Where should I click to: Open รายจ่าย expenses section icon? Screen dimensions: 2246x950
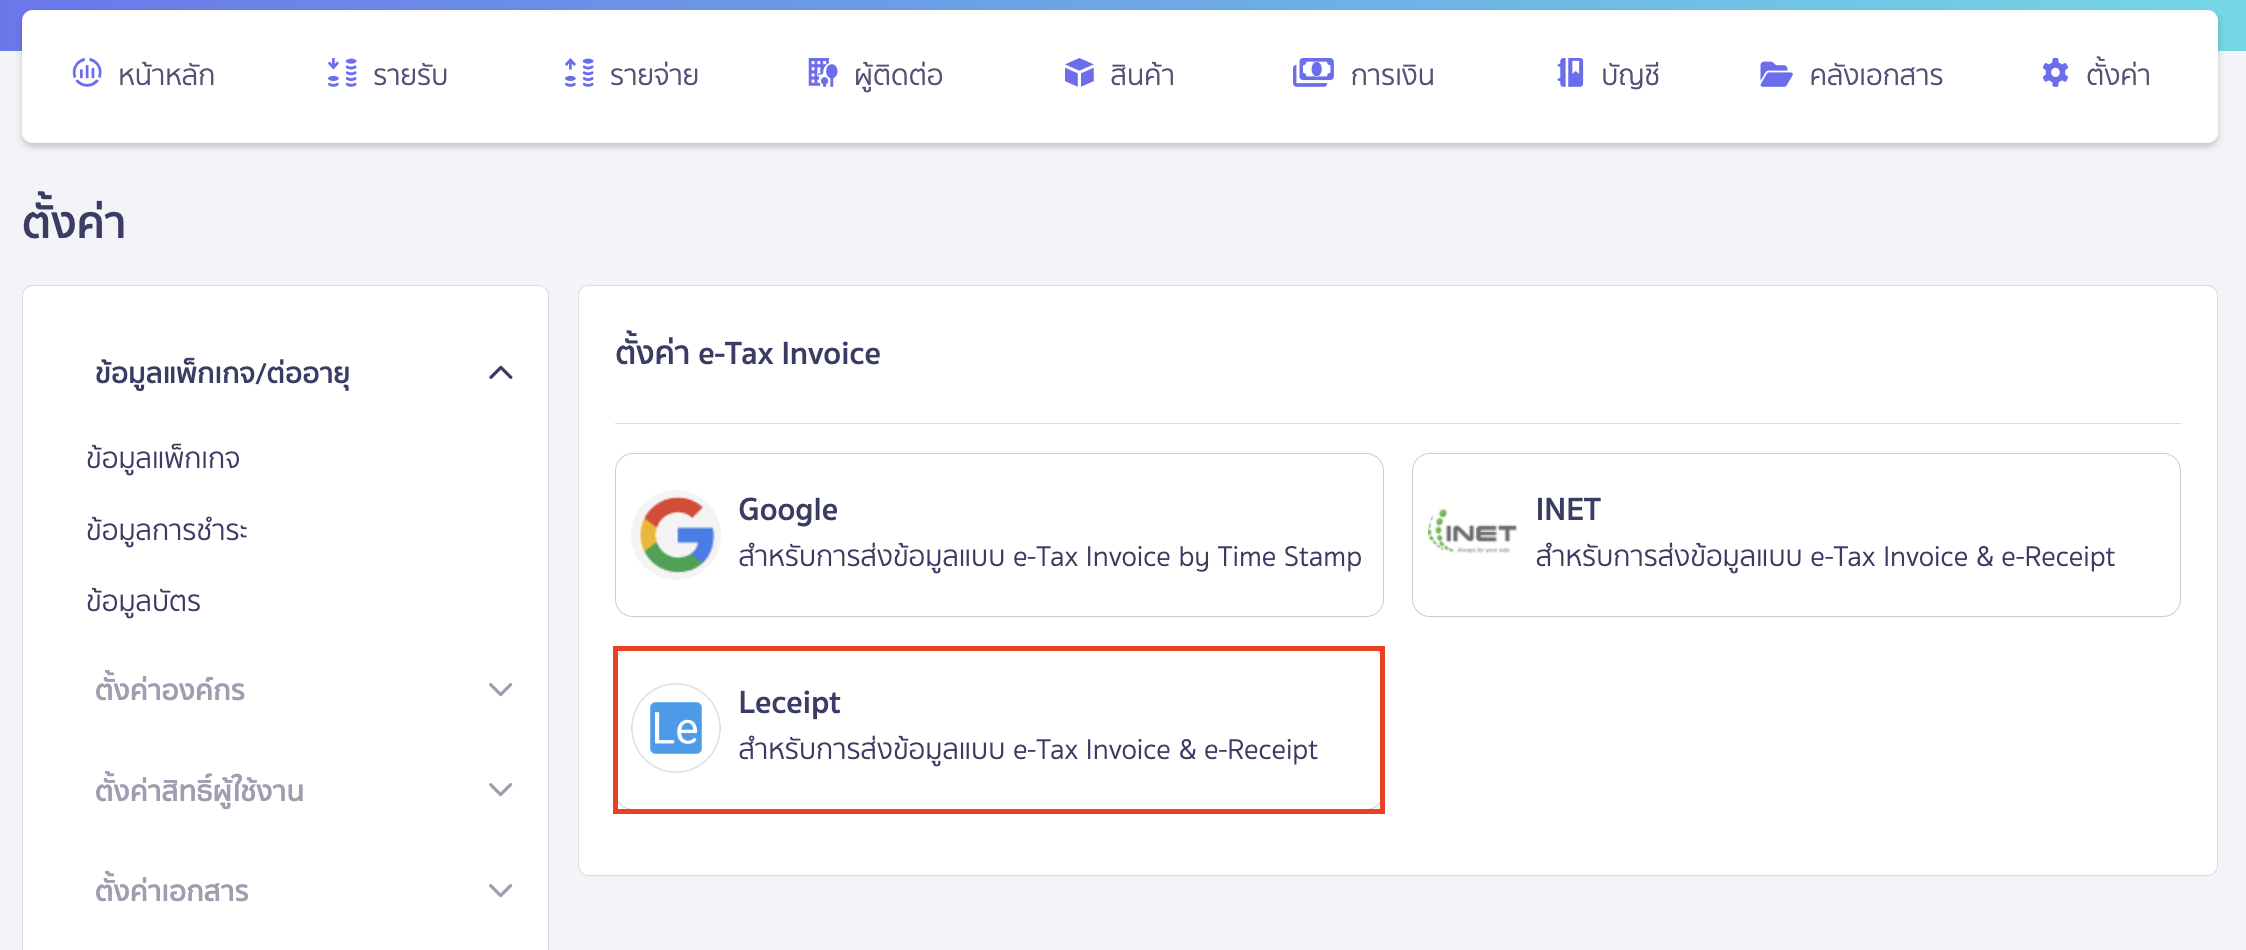[577, 73]
